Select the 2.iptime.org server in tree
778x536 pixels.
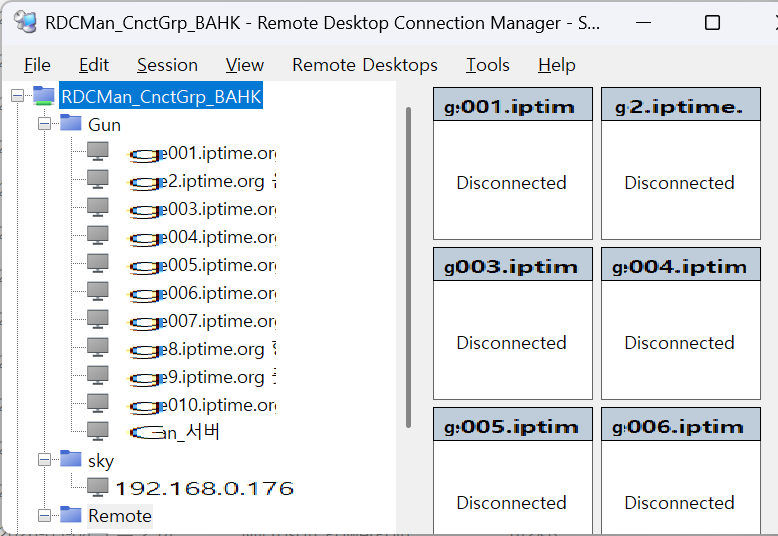202,182
